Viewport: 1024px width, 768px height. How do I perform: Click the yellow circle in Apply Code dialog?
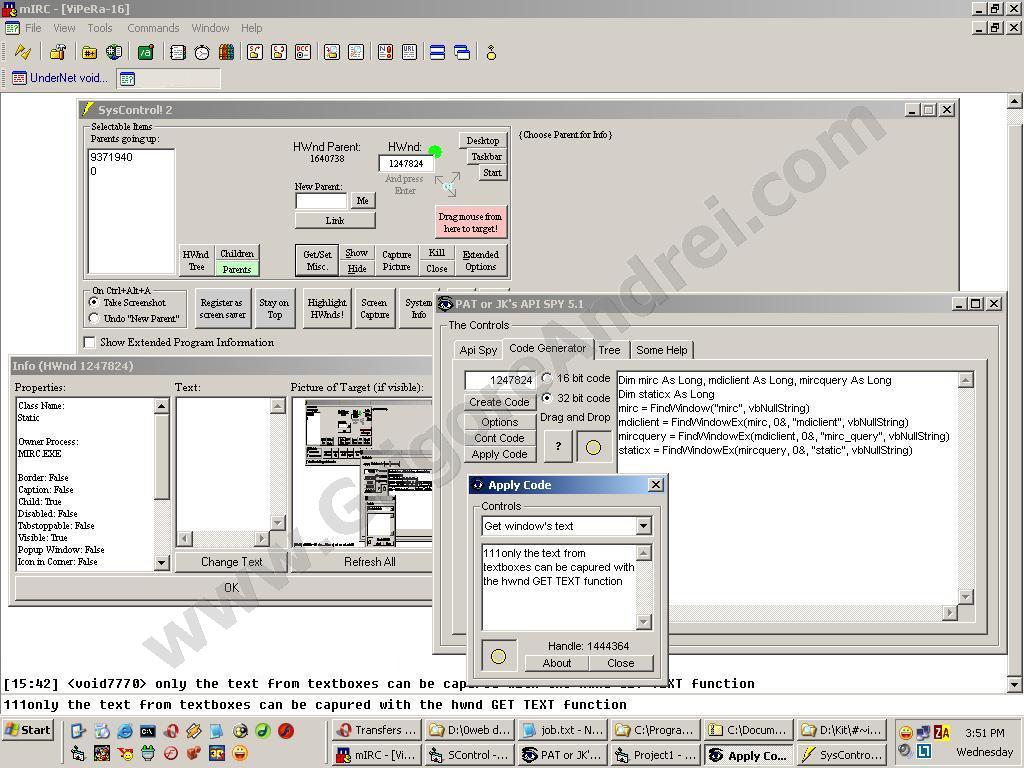click(x=498, y=656)
